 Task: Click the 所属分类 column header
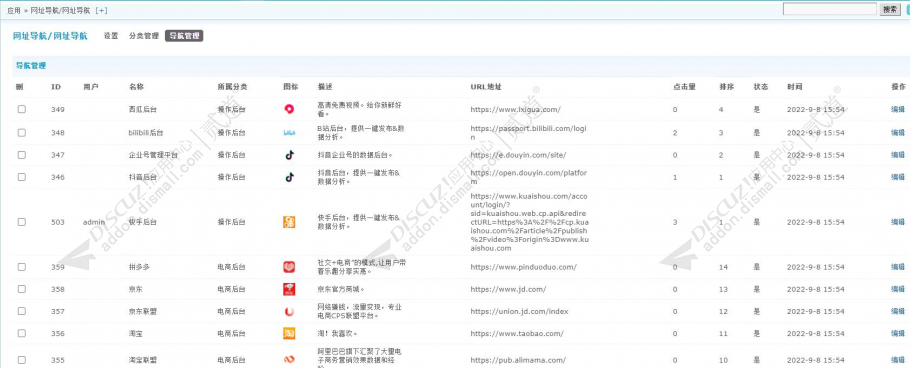[x=232, y=86]
